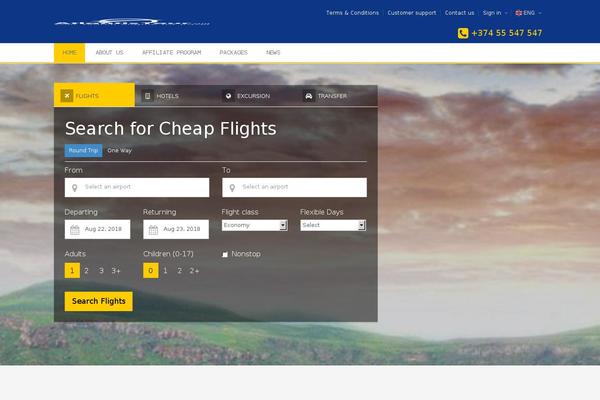This screenshot has width=600, height=400.
Task: Click the yellow phone icon
Action: click(463, 33)
